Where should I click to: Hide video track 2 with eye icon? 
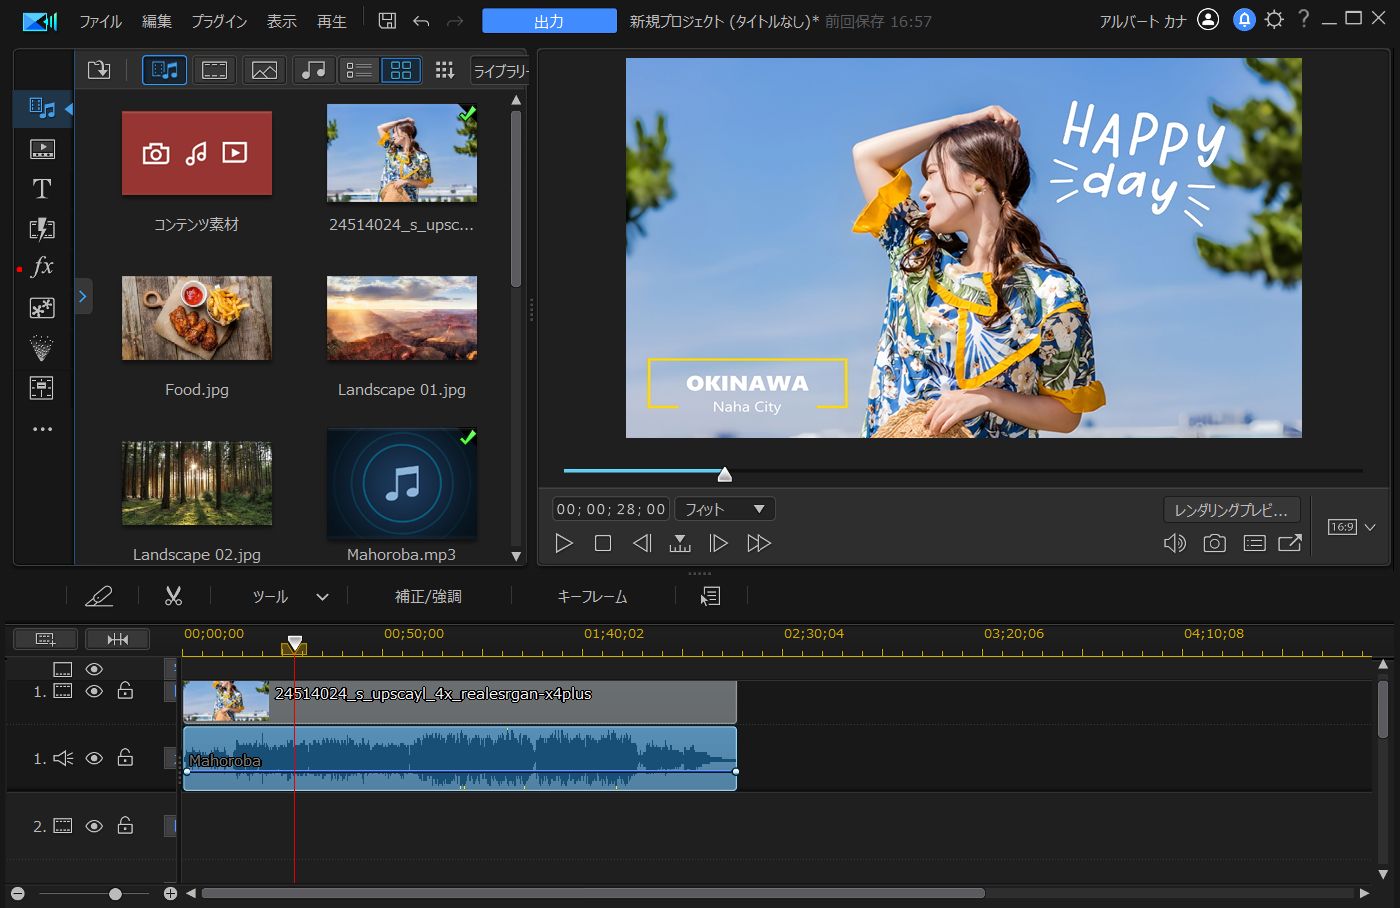(x=94, y=826)
